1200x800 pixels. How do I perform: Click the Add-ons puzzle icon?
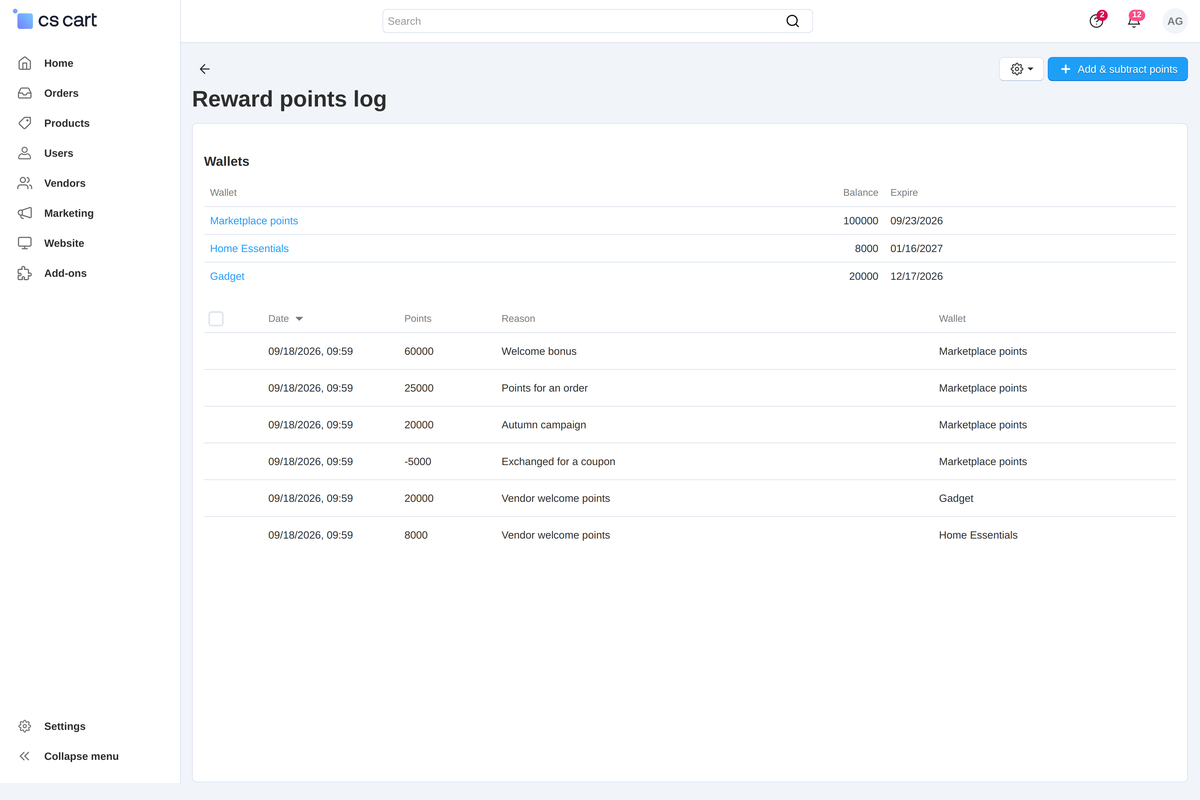coord(25,273)
